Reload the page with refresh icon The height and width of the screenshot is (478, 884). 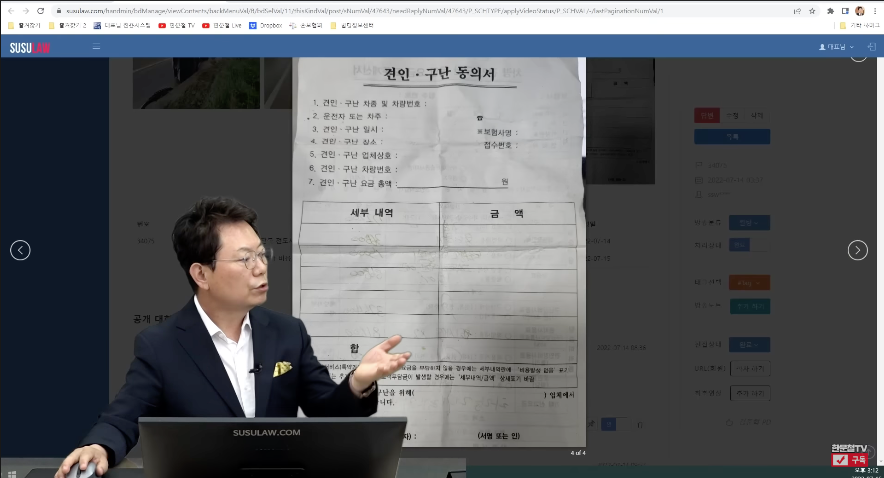click(x=41, y=11)
